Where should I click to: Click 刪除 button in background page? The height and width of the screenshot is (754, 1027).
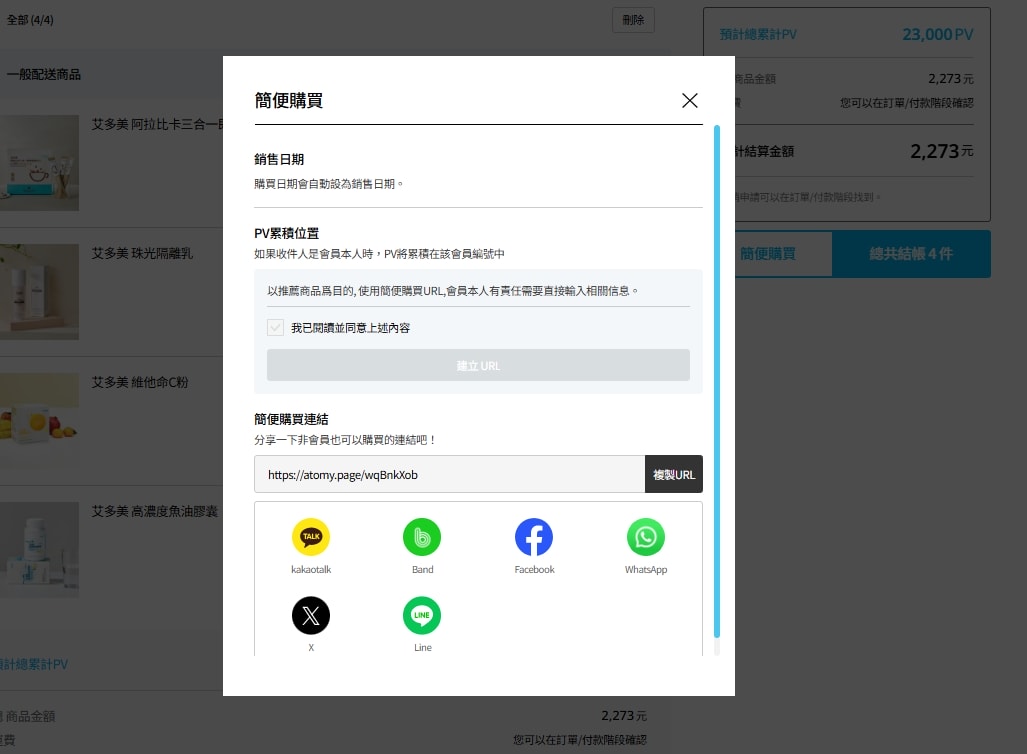(633, 20)
